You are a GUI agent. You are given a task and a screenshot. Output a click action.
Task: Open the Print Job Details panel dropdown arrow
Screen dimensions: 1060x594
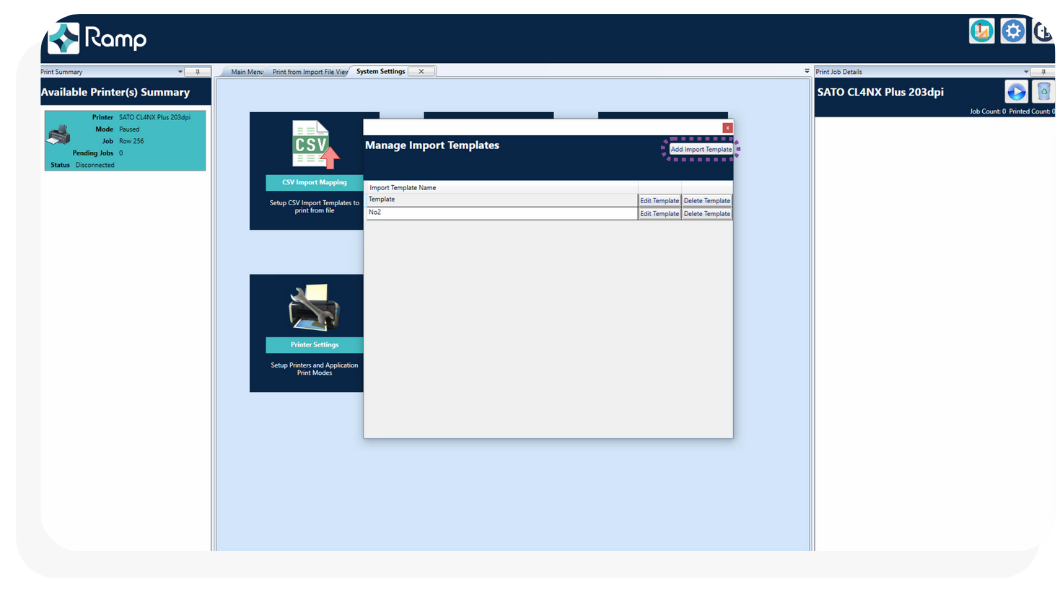[1025, 71]
